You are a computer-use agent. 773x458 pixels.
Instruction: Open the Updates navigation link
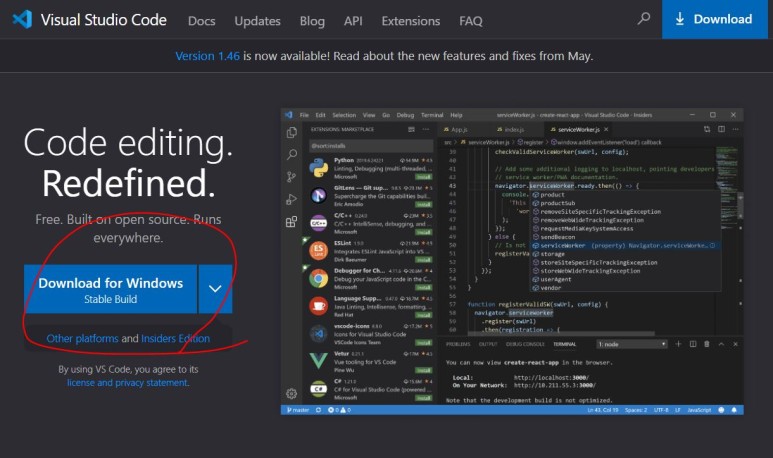click(x=257, y=21)
